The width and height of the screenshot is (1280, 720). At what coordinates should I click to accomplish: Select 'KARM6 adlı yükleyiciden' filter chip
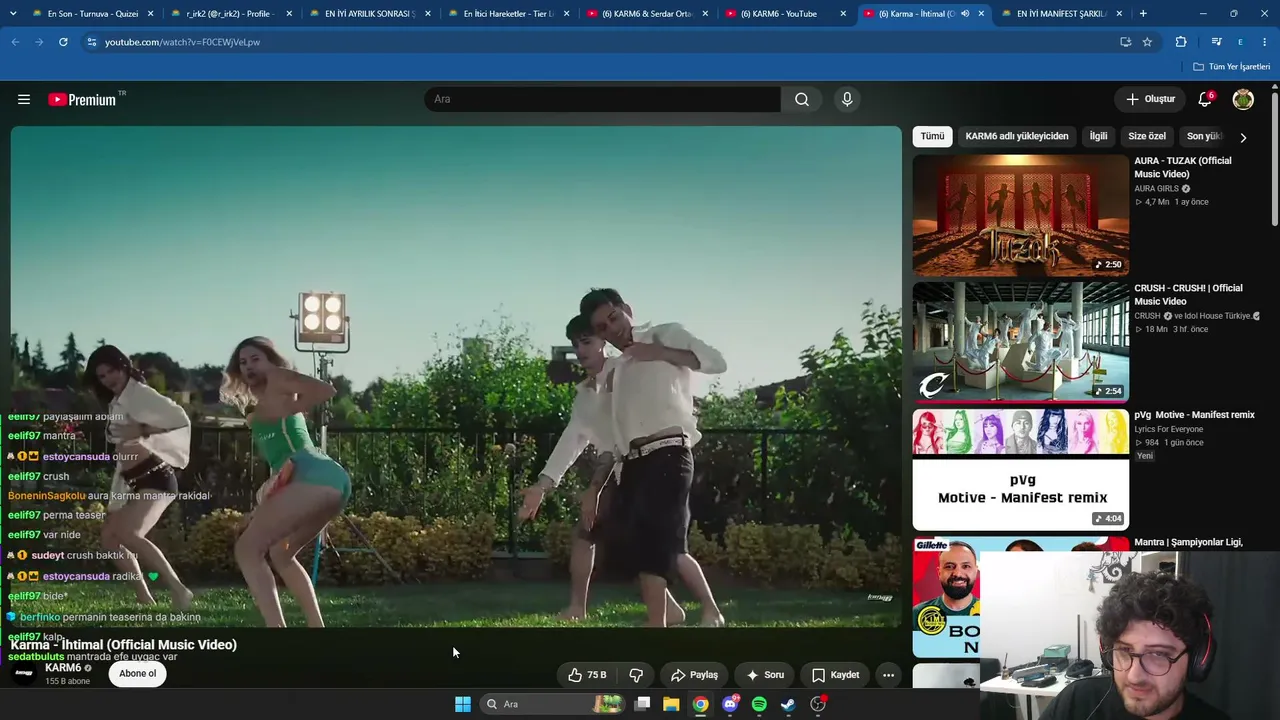[1017, 136]
